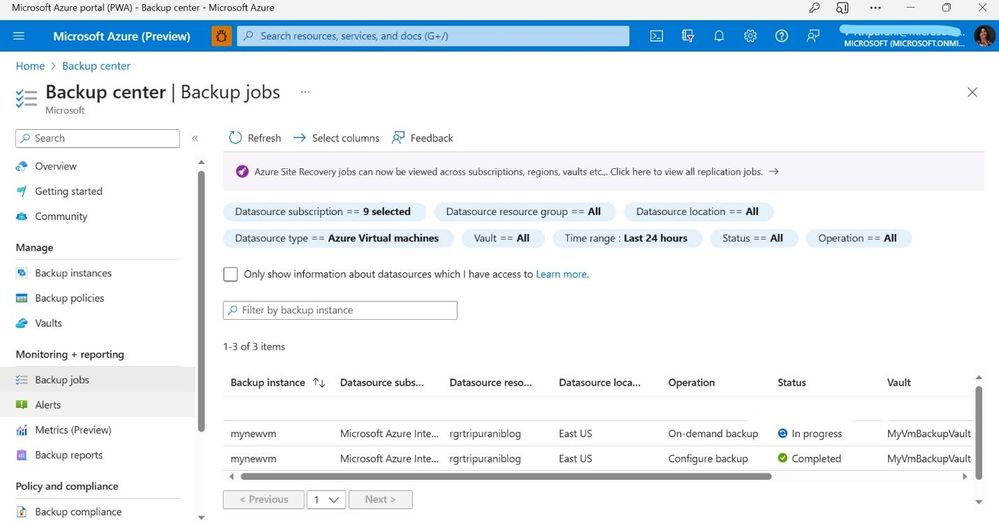Collapse the sidebar with the double chevron
Screen dimensions: 999x523
coord(195,138)
